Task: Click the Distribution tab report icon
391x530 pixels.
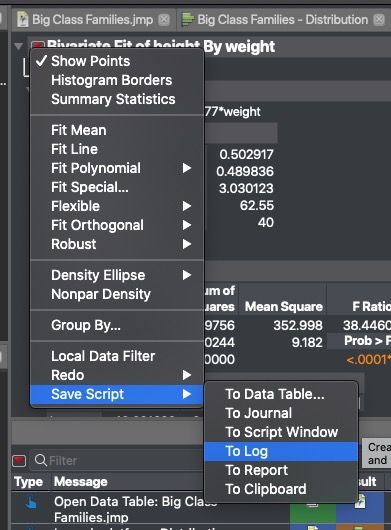Action: click(x=187, y=19)
